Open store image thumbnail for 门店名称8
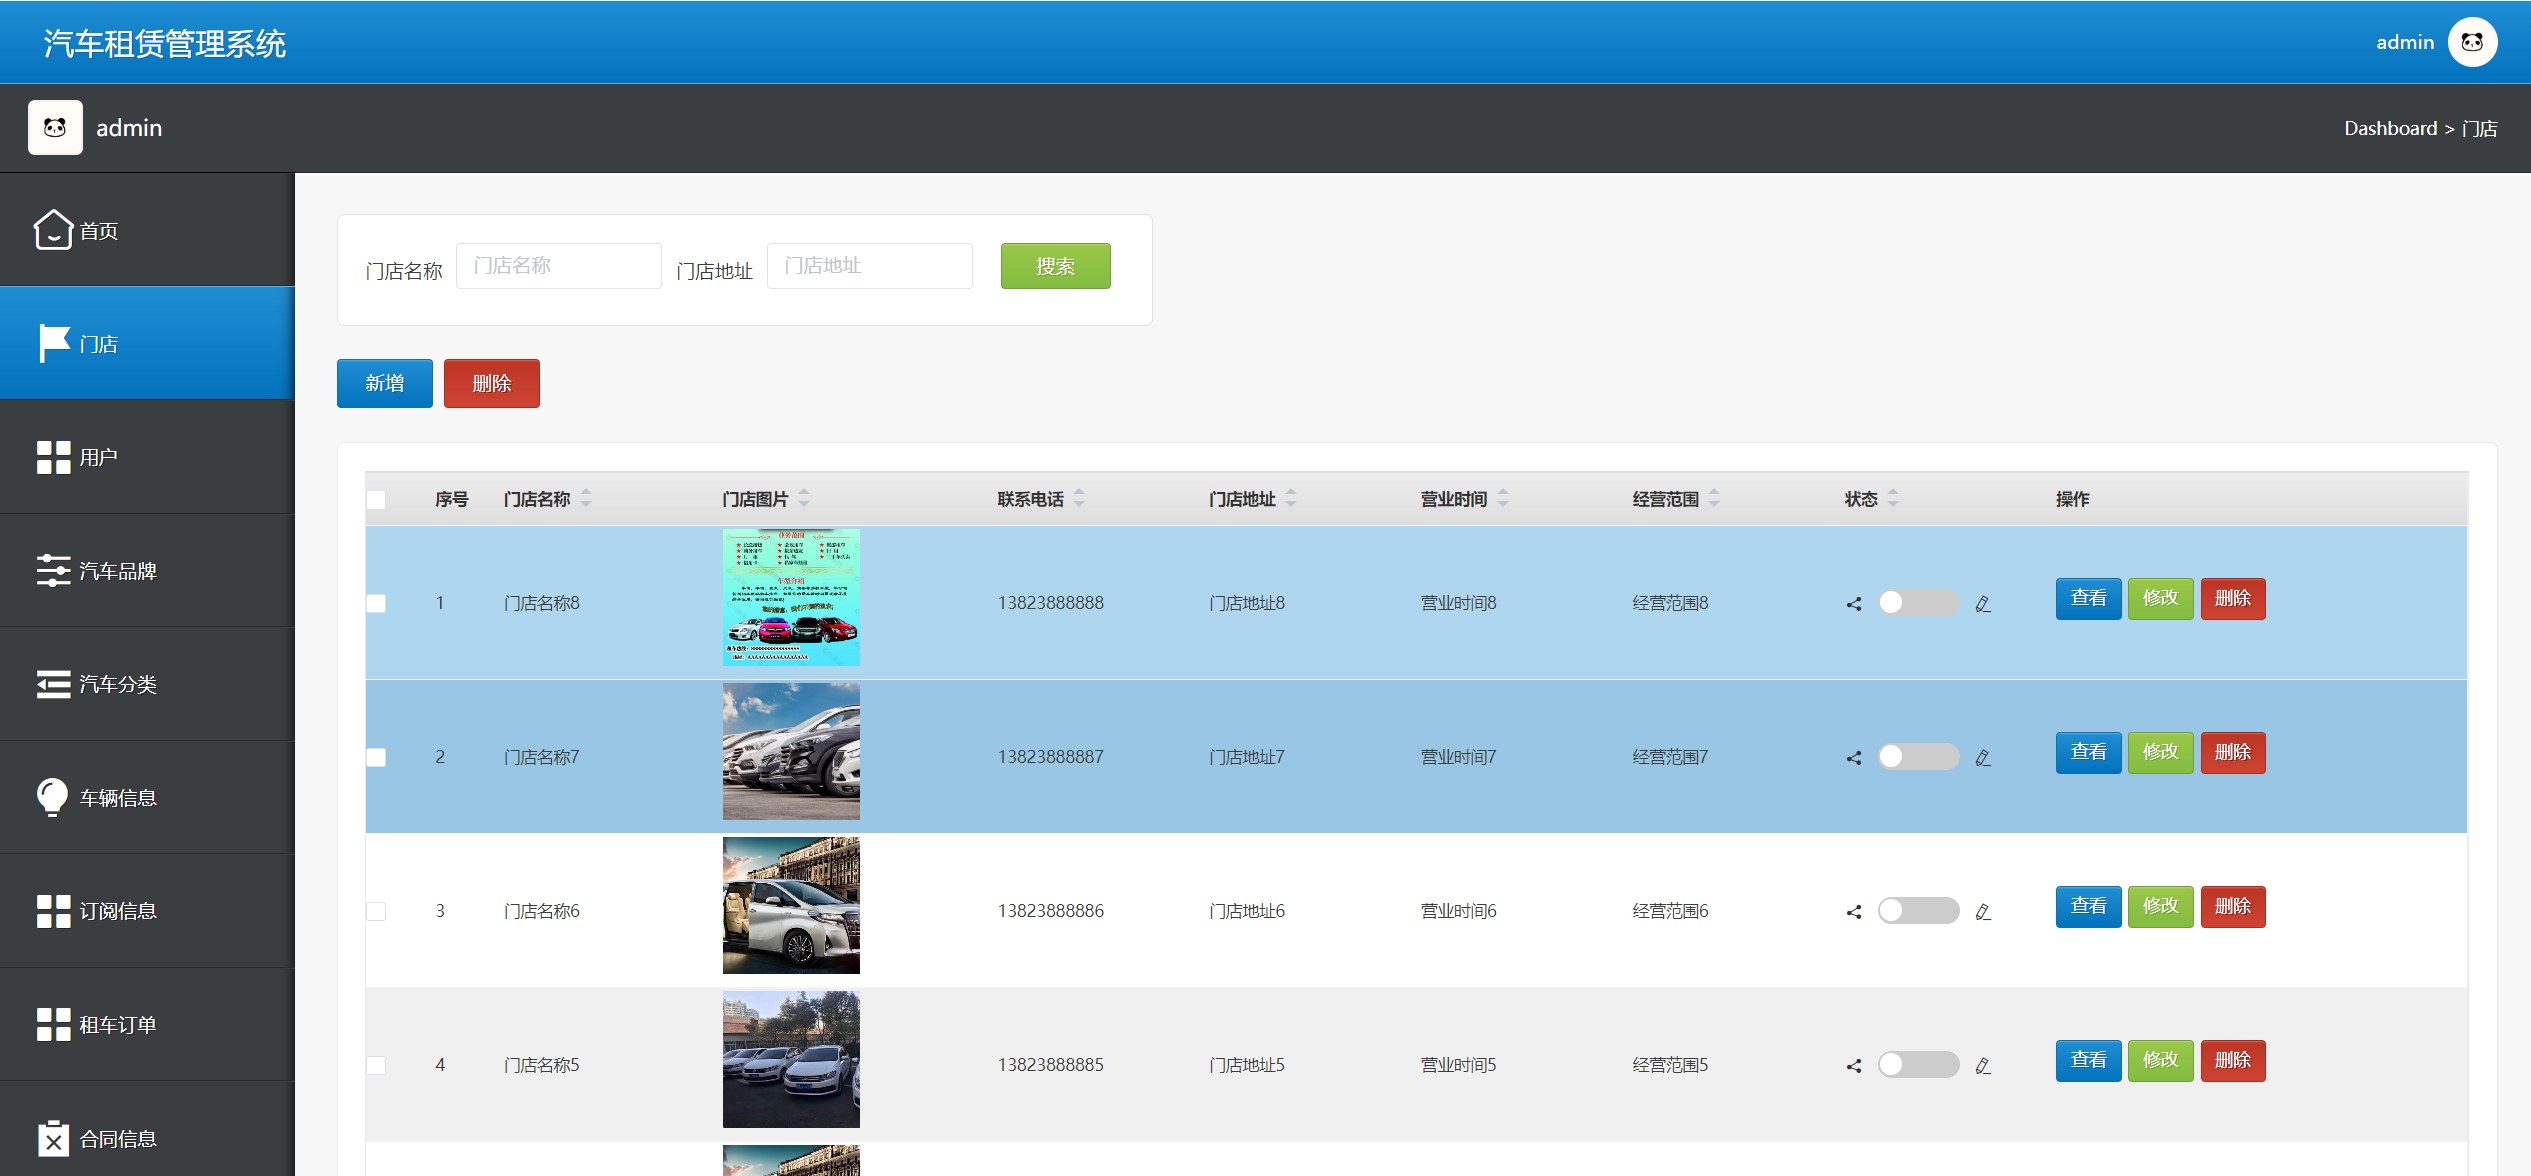Screen dimensions: 2531x1176 (791, 597)
